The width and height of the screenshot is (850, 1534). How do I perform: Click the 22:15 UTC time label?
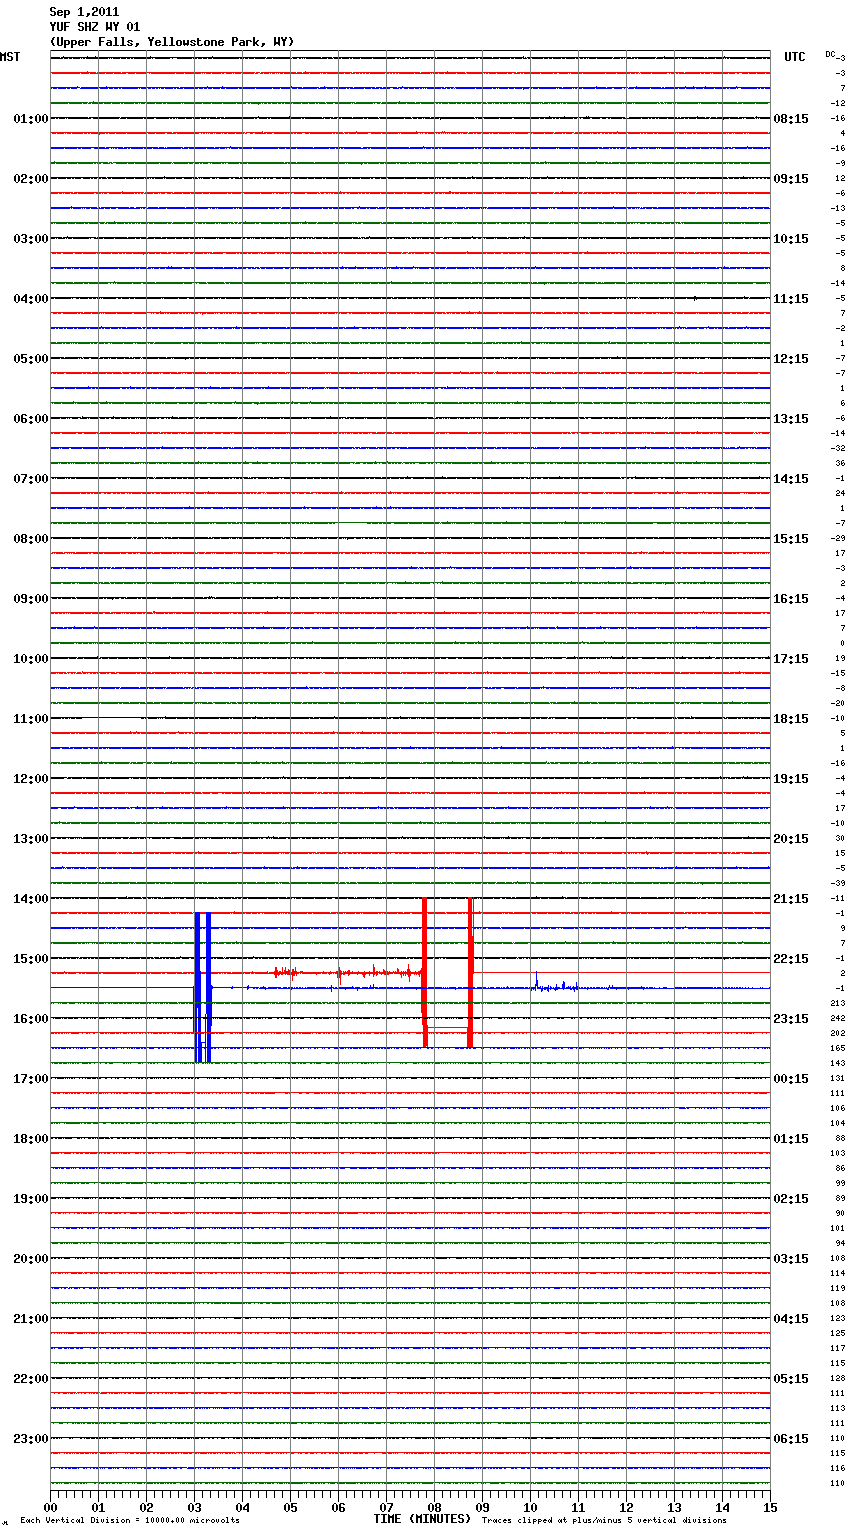pos(791,958)
